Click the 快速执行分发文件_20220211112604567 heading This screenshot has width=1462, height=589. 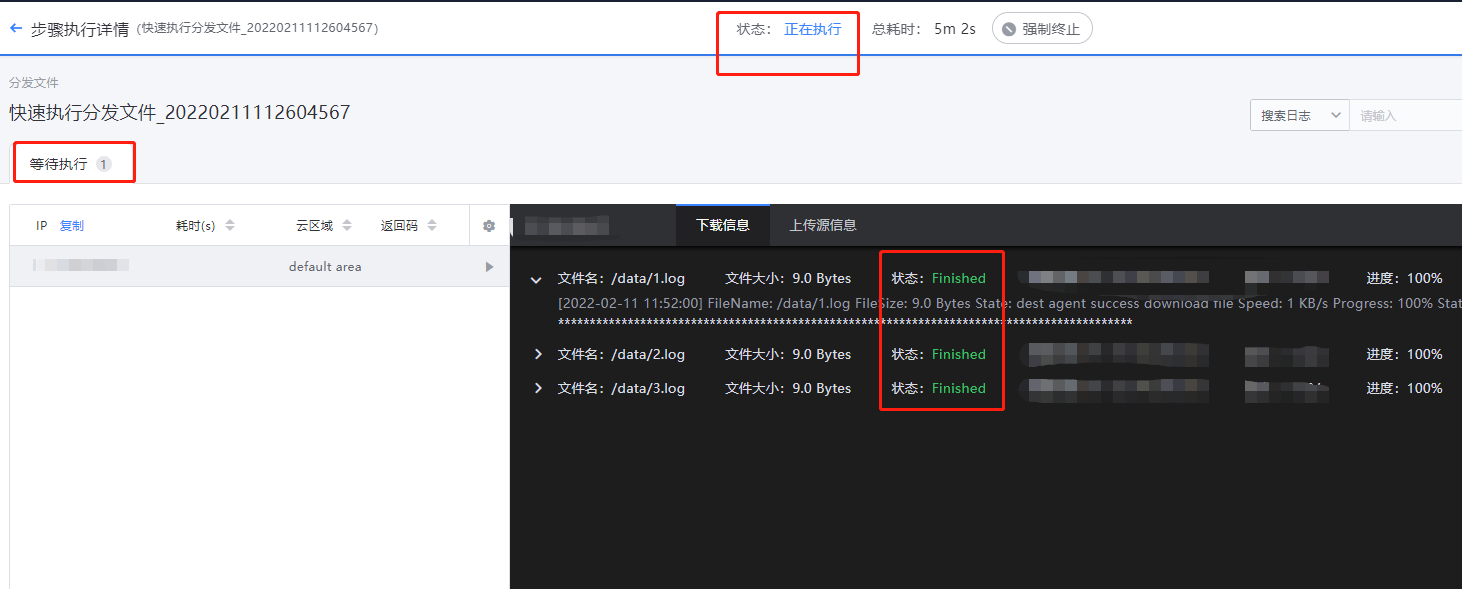coord(180,112)
